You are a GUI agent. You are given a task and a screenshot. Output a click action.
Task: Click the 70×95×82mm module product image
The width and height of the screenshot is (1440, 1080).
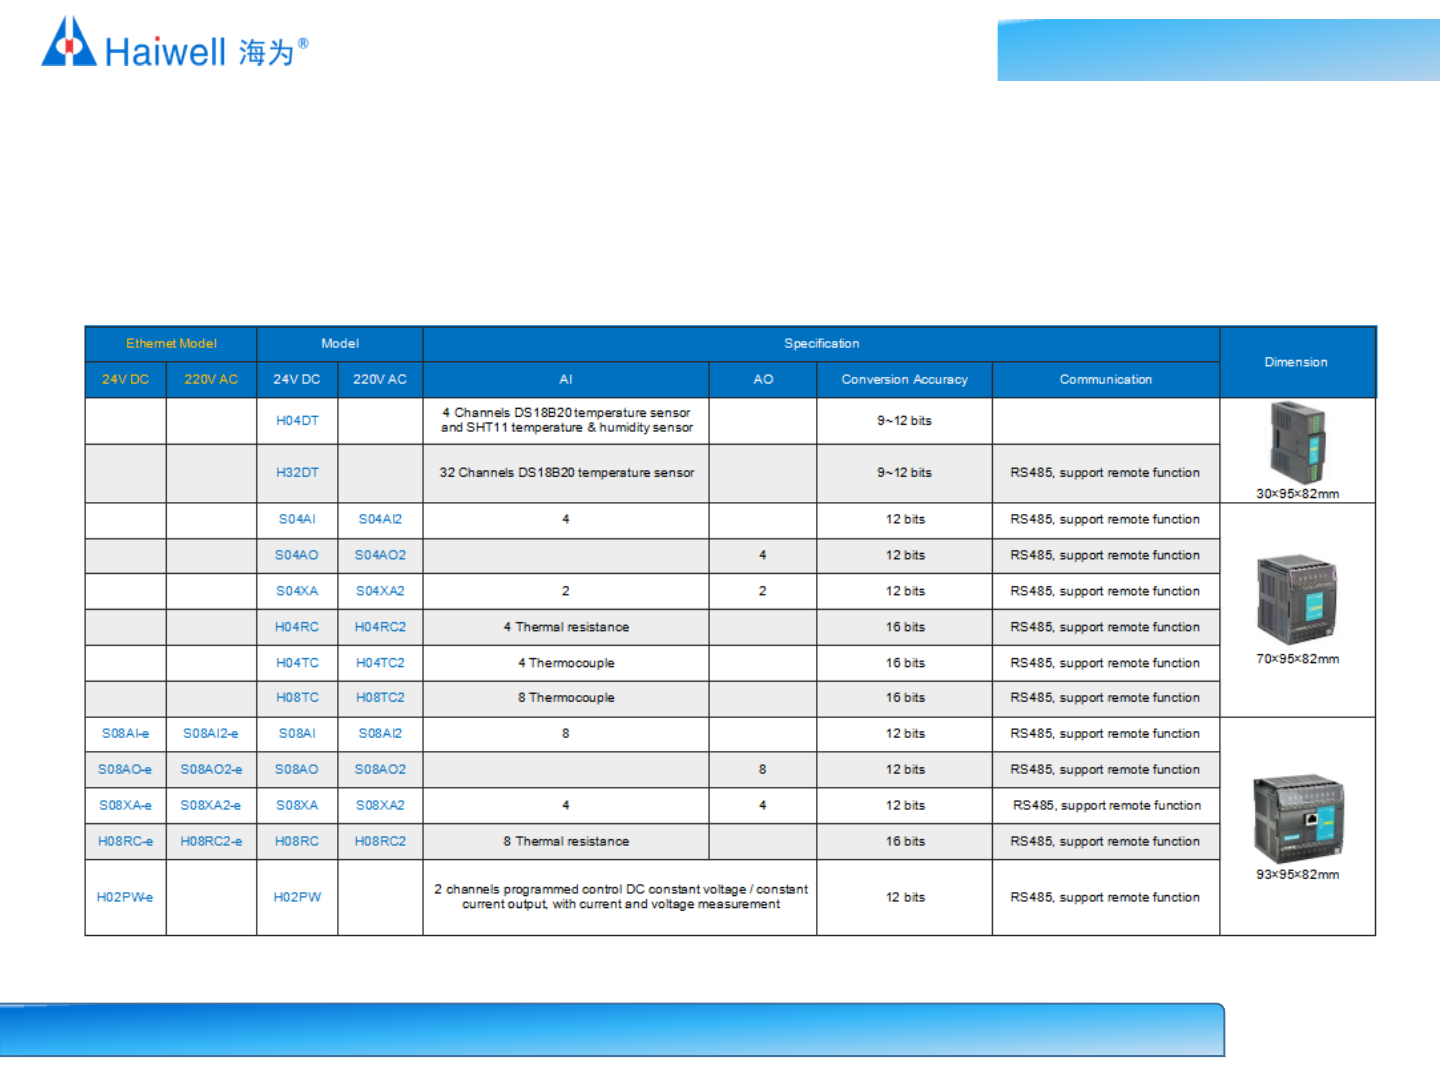pyautogui.click(x=1297, y=599)
